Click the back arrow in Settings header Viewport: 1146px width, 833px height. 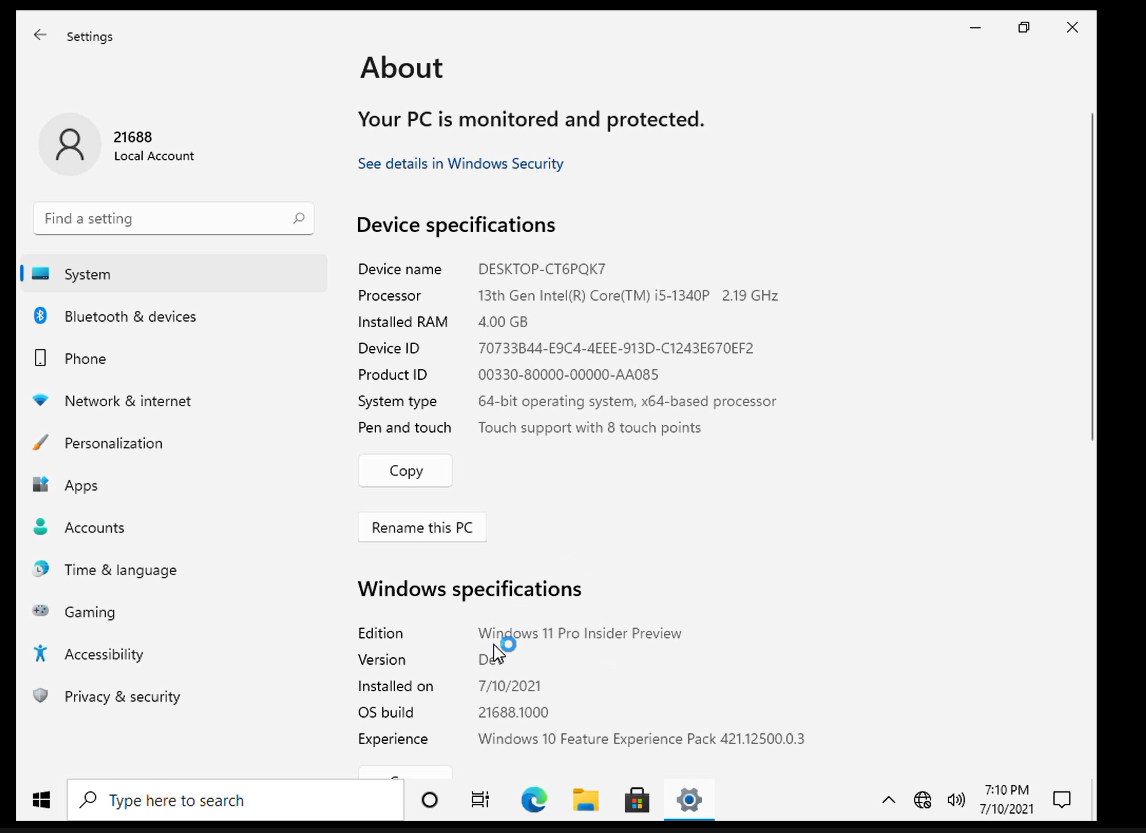pyautogui.click(x=40, y=35)
